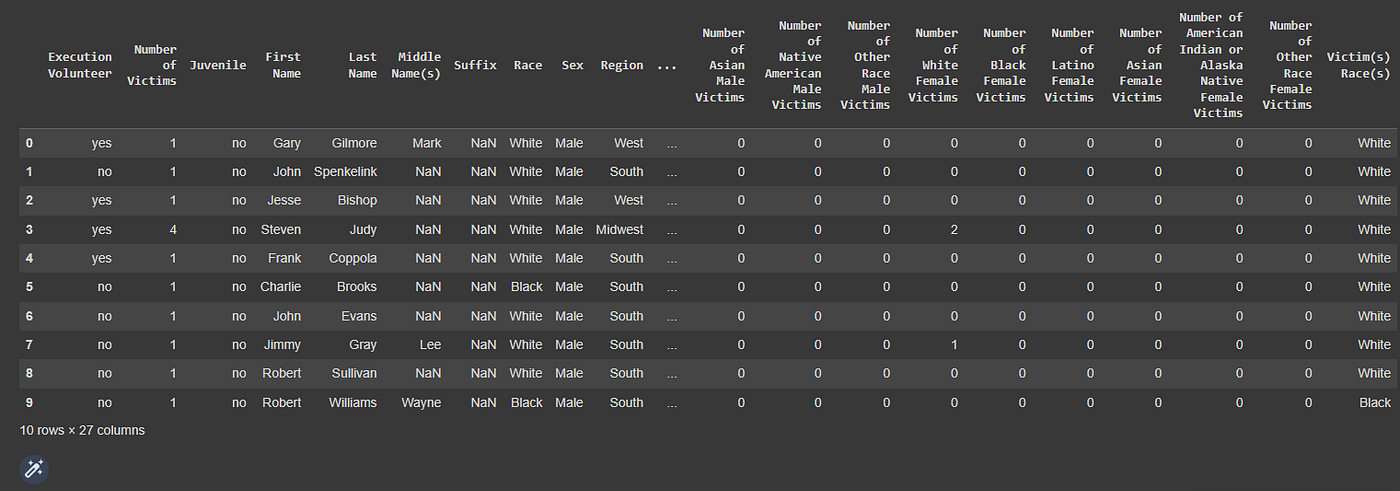The width and height of the screenshot is (1400, 491).
Task: Click the truncated columns ellipsis in header
Action: (667, 65)
